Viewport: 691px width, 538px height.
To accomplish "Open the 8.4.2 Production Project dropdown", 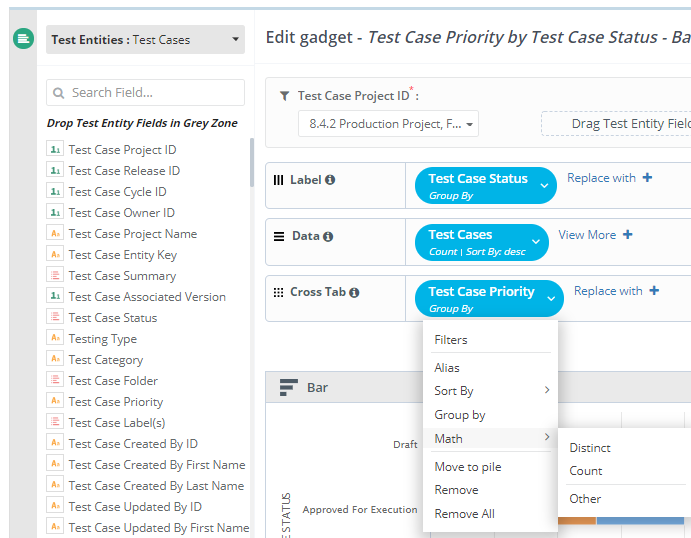I will tap(389, 125).
